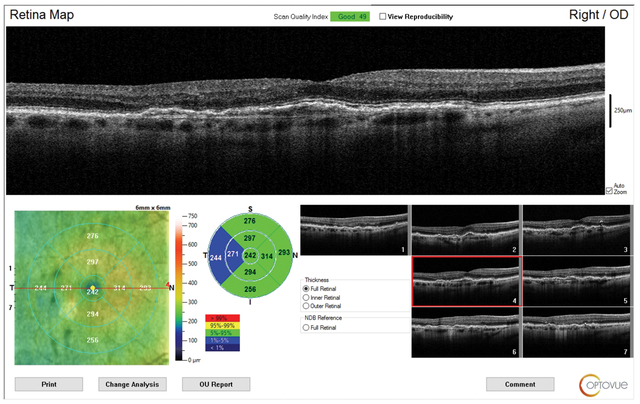Open scan thumbnail number 2
The height and width of the screenshot is (404, 640).
click(466, 230)
